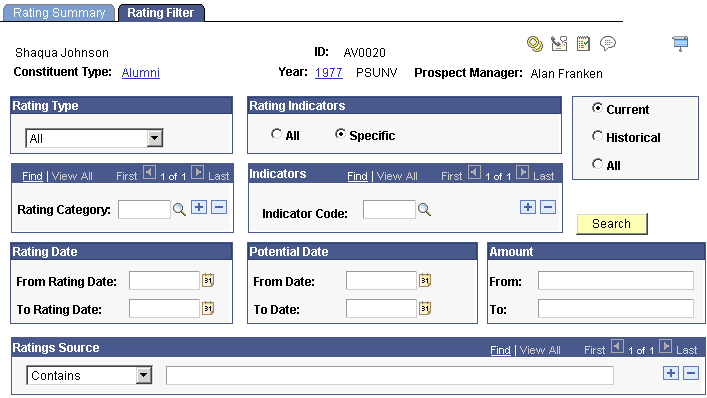Choose the Current ratings option
Viewport: 707px width, 398px height.
597,108
